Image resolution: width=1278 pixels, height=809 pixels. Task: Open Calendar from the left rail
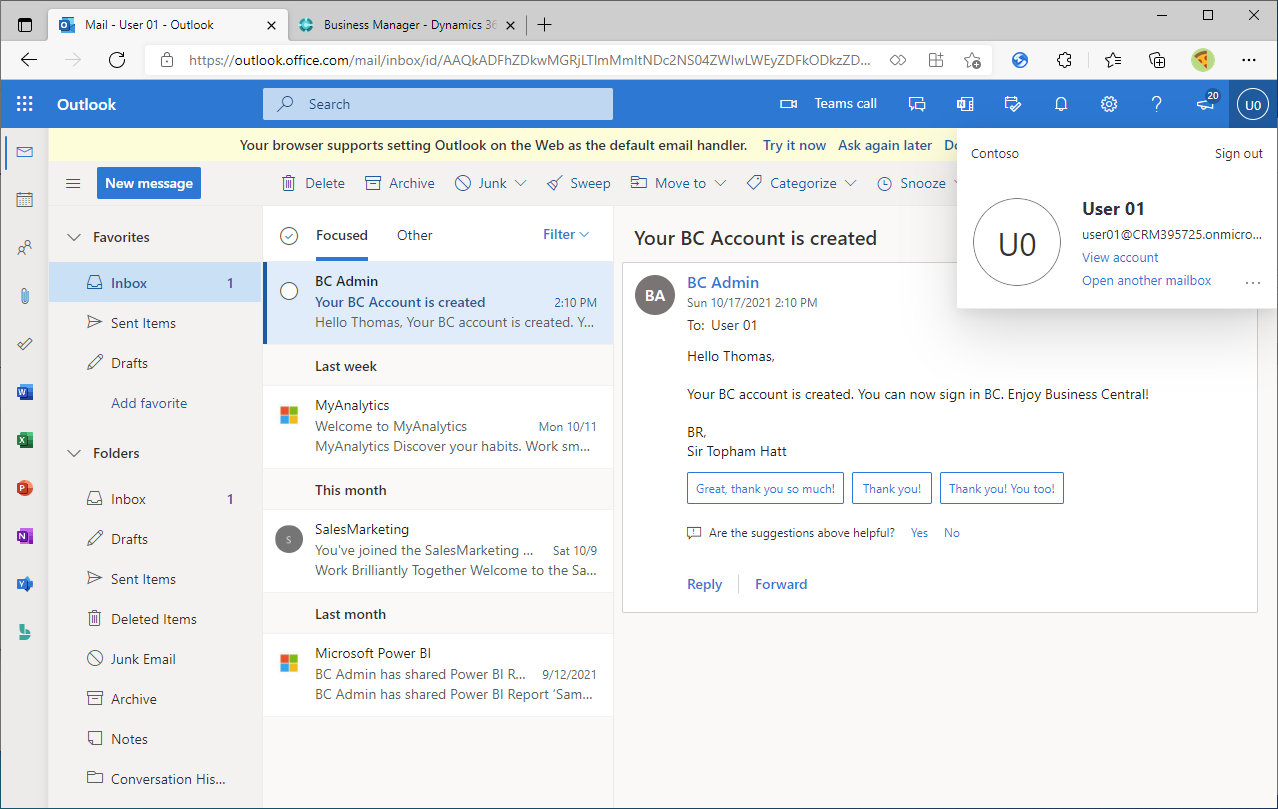[x=24, y=198]
